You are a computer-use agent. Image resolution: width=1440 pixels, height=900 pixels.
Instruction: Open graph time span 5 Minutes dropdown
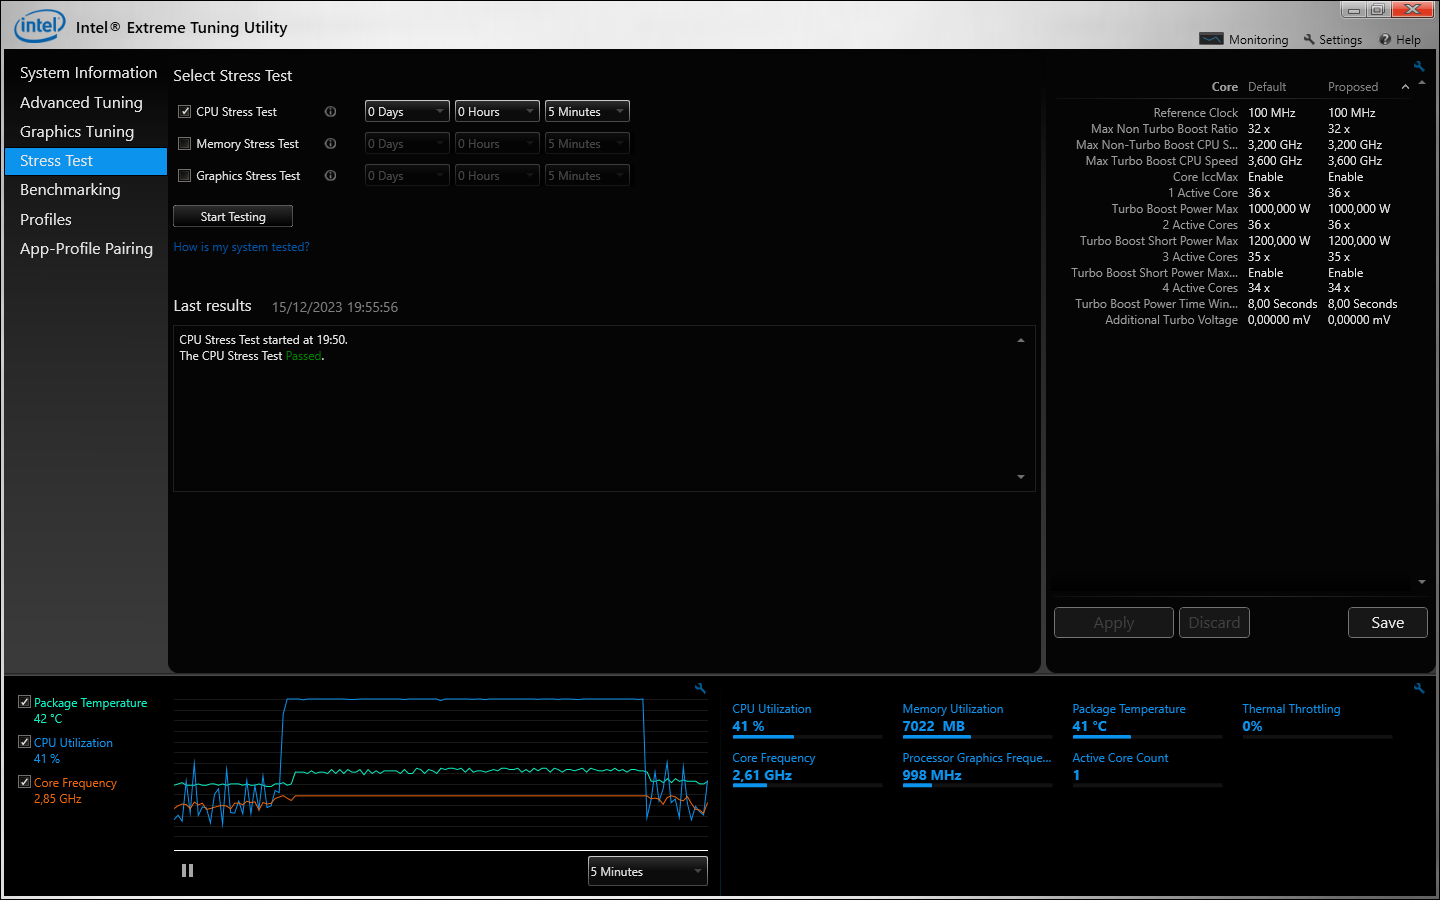tap(647, 871)
